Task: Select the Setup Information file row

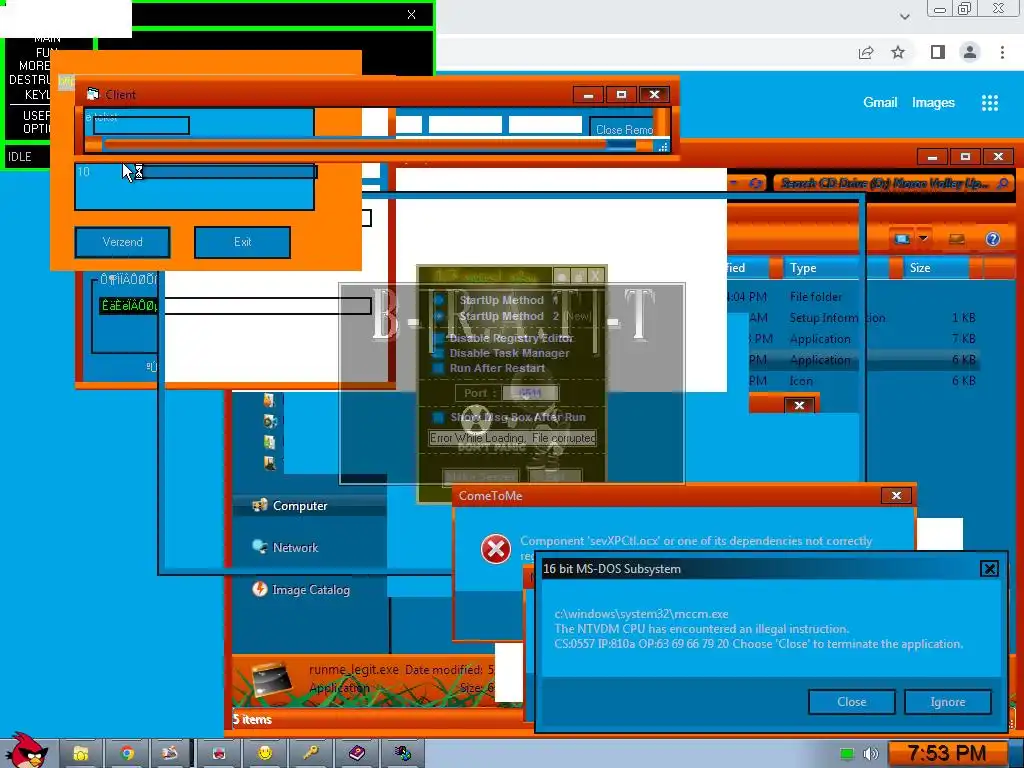Action: pos(863,318)
